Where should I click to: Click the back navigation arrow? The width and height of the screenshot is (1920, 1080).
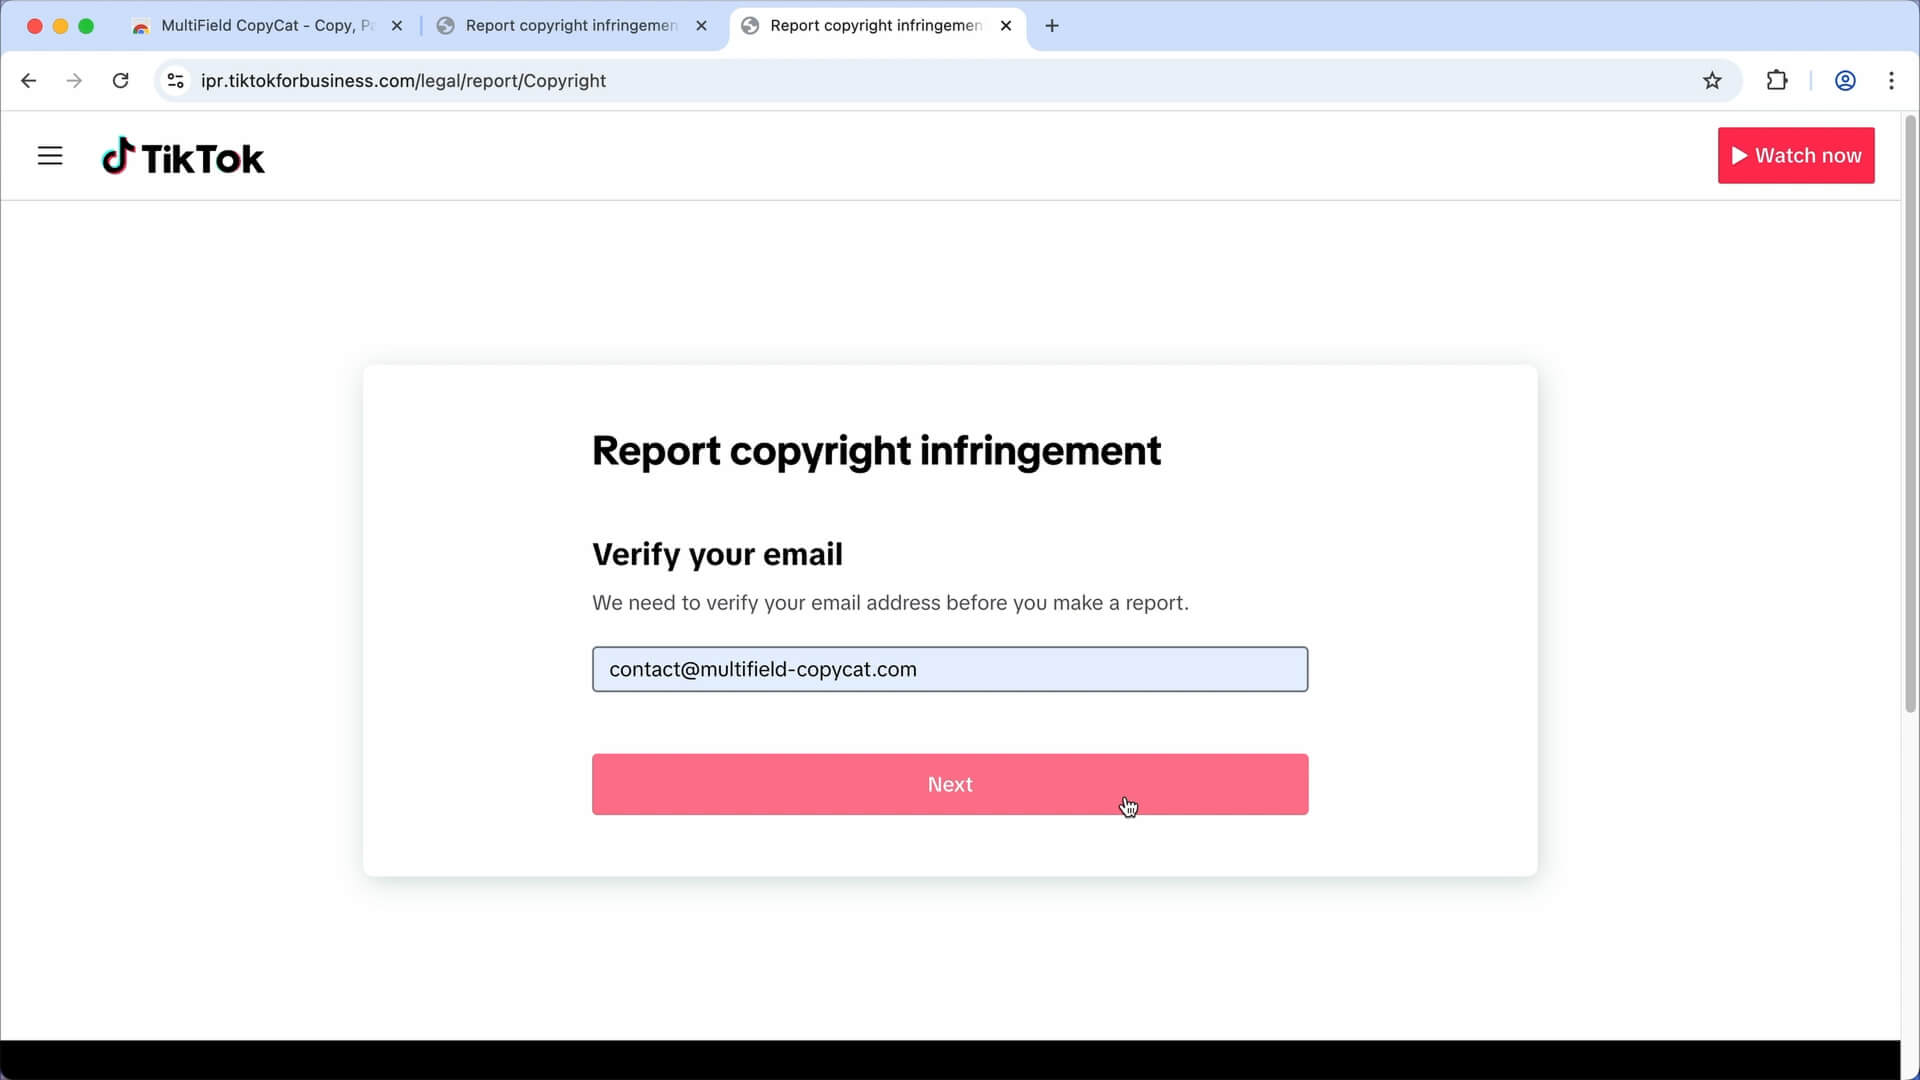[x=28, y=80]
